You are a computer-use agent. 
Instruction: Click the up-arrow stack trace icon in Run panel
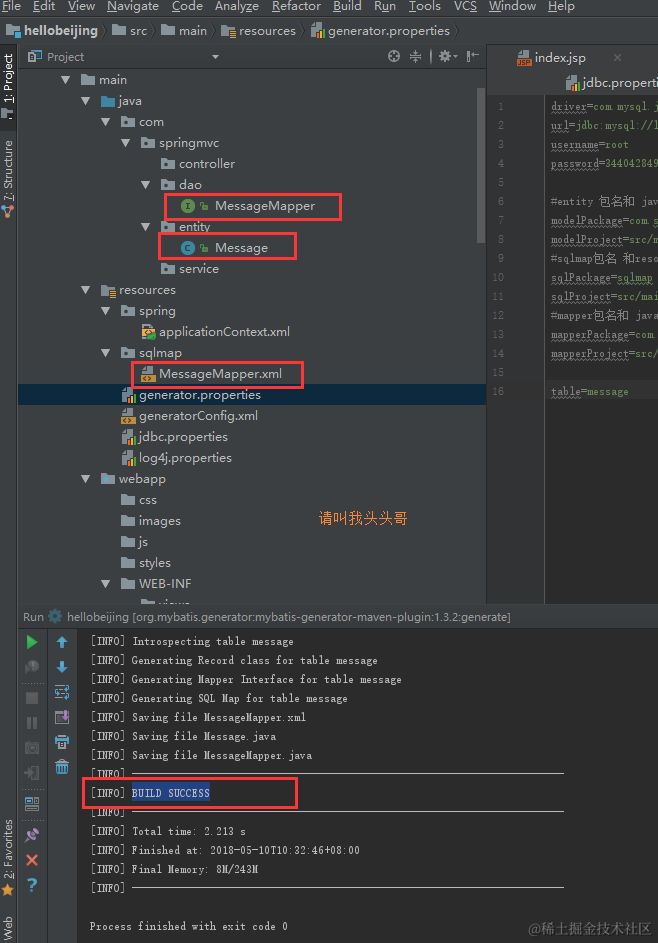[62, 642]
